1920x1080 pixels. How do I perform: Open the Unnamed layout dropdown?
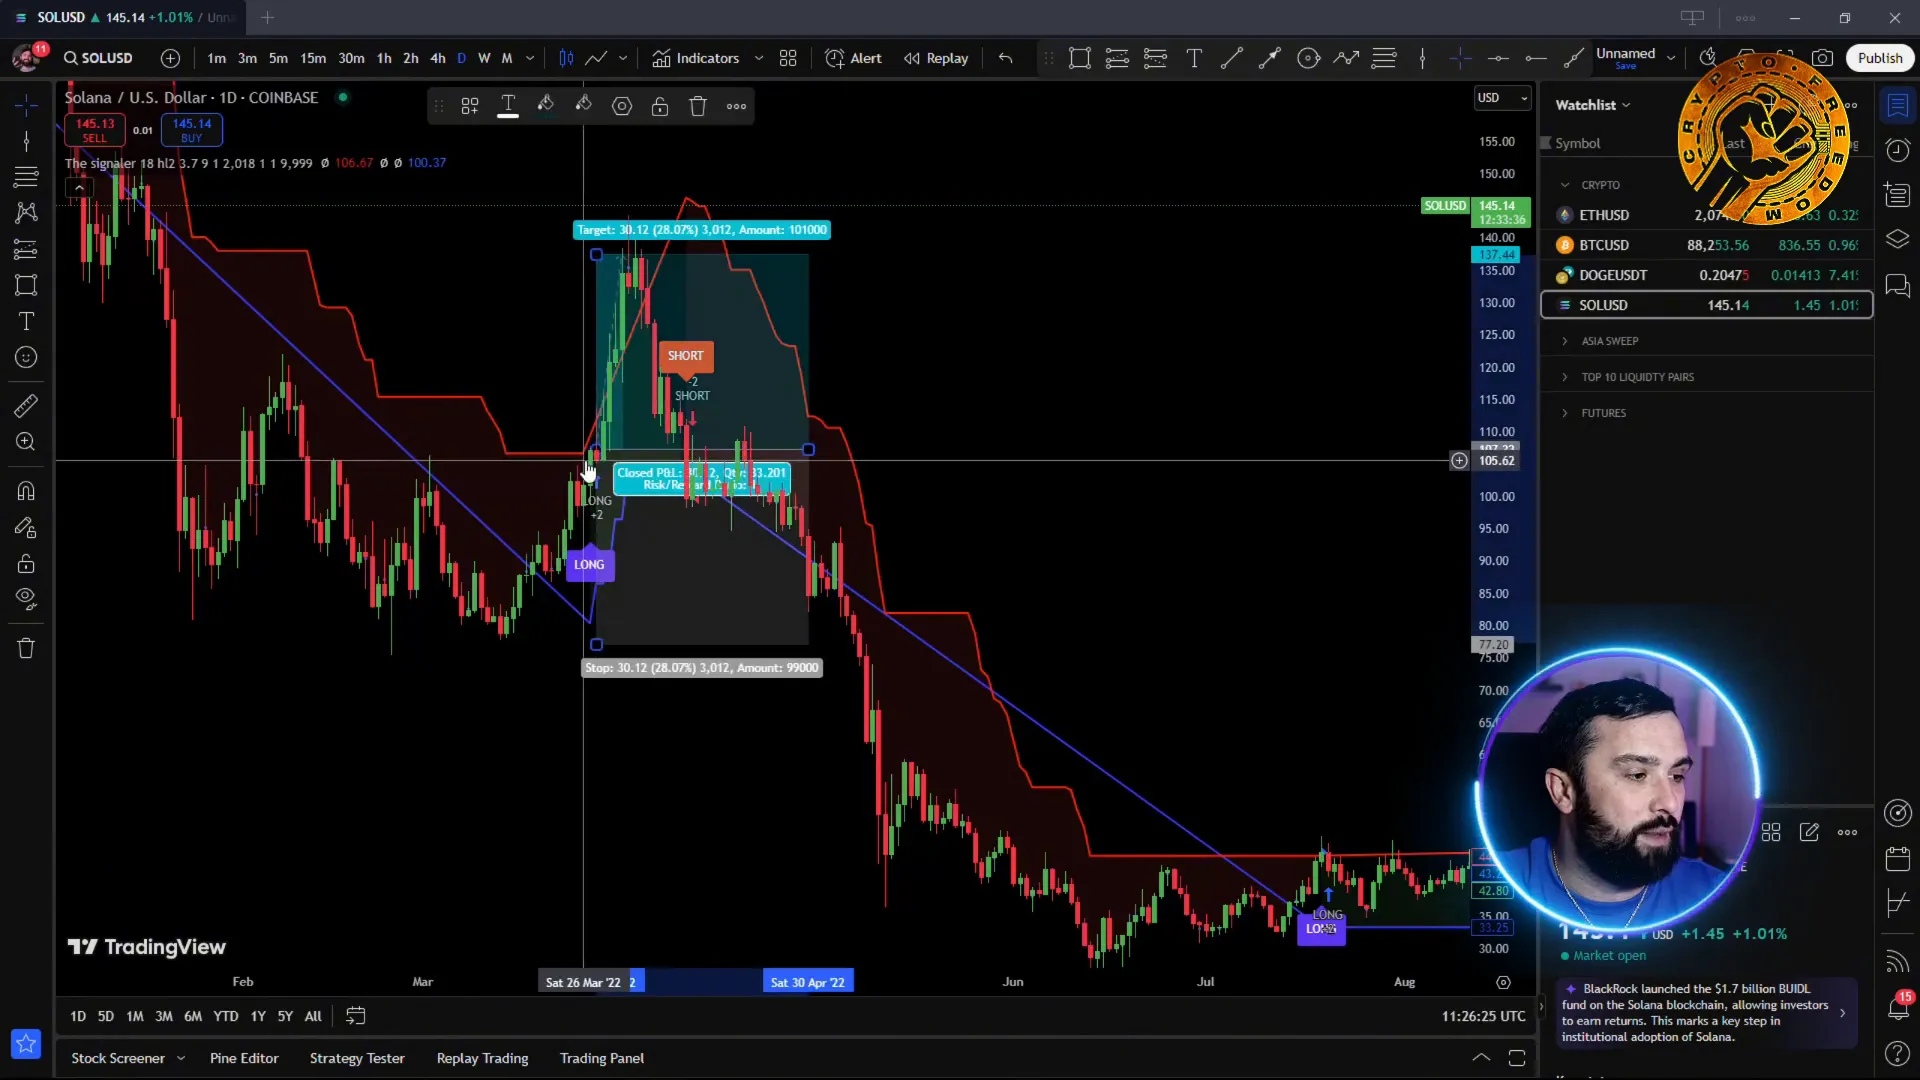click(x=1670, y=58)
